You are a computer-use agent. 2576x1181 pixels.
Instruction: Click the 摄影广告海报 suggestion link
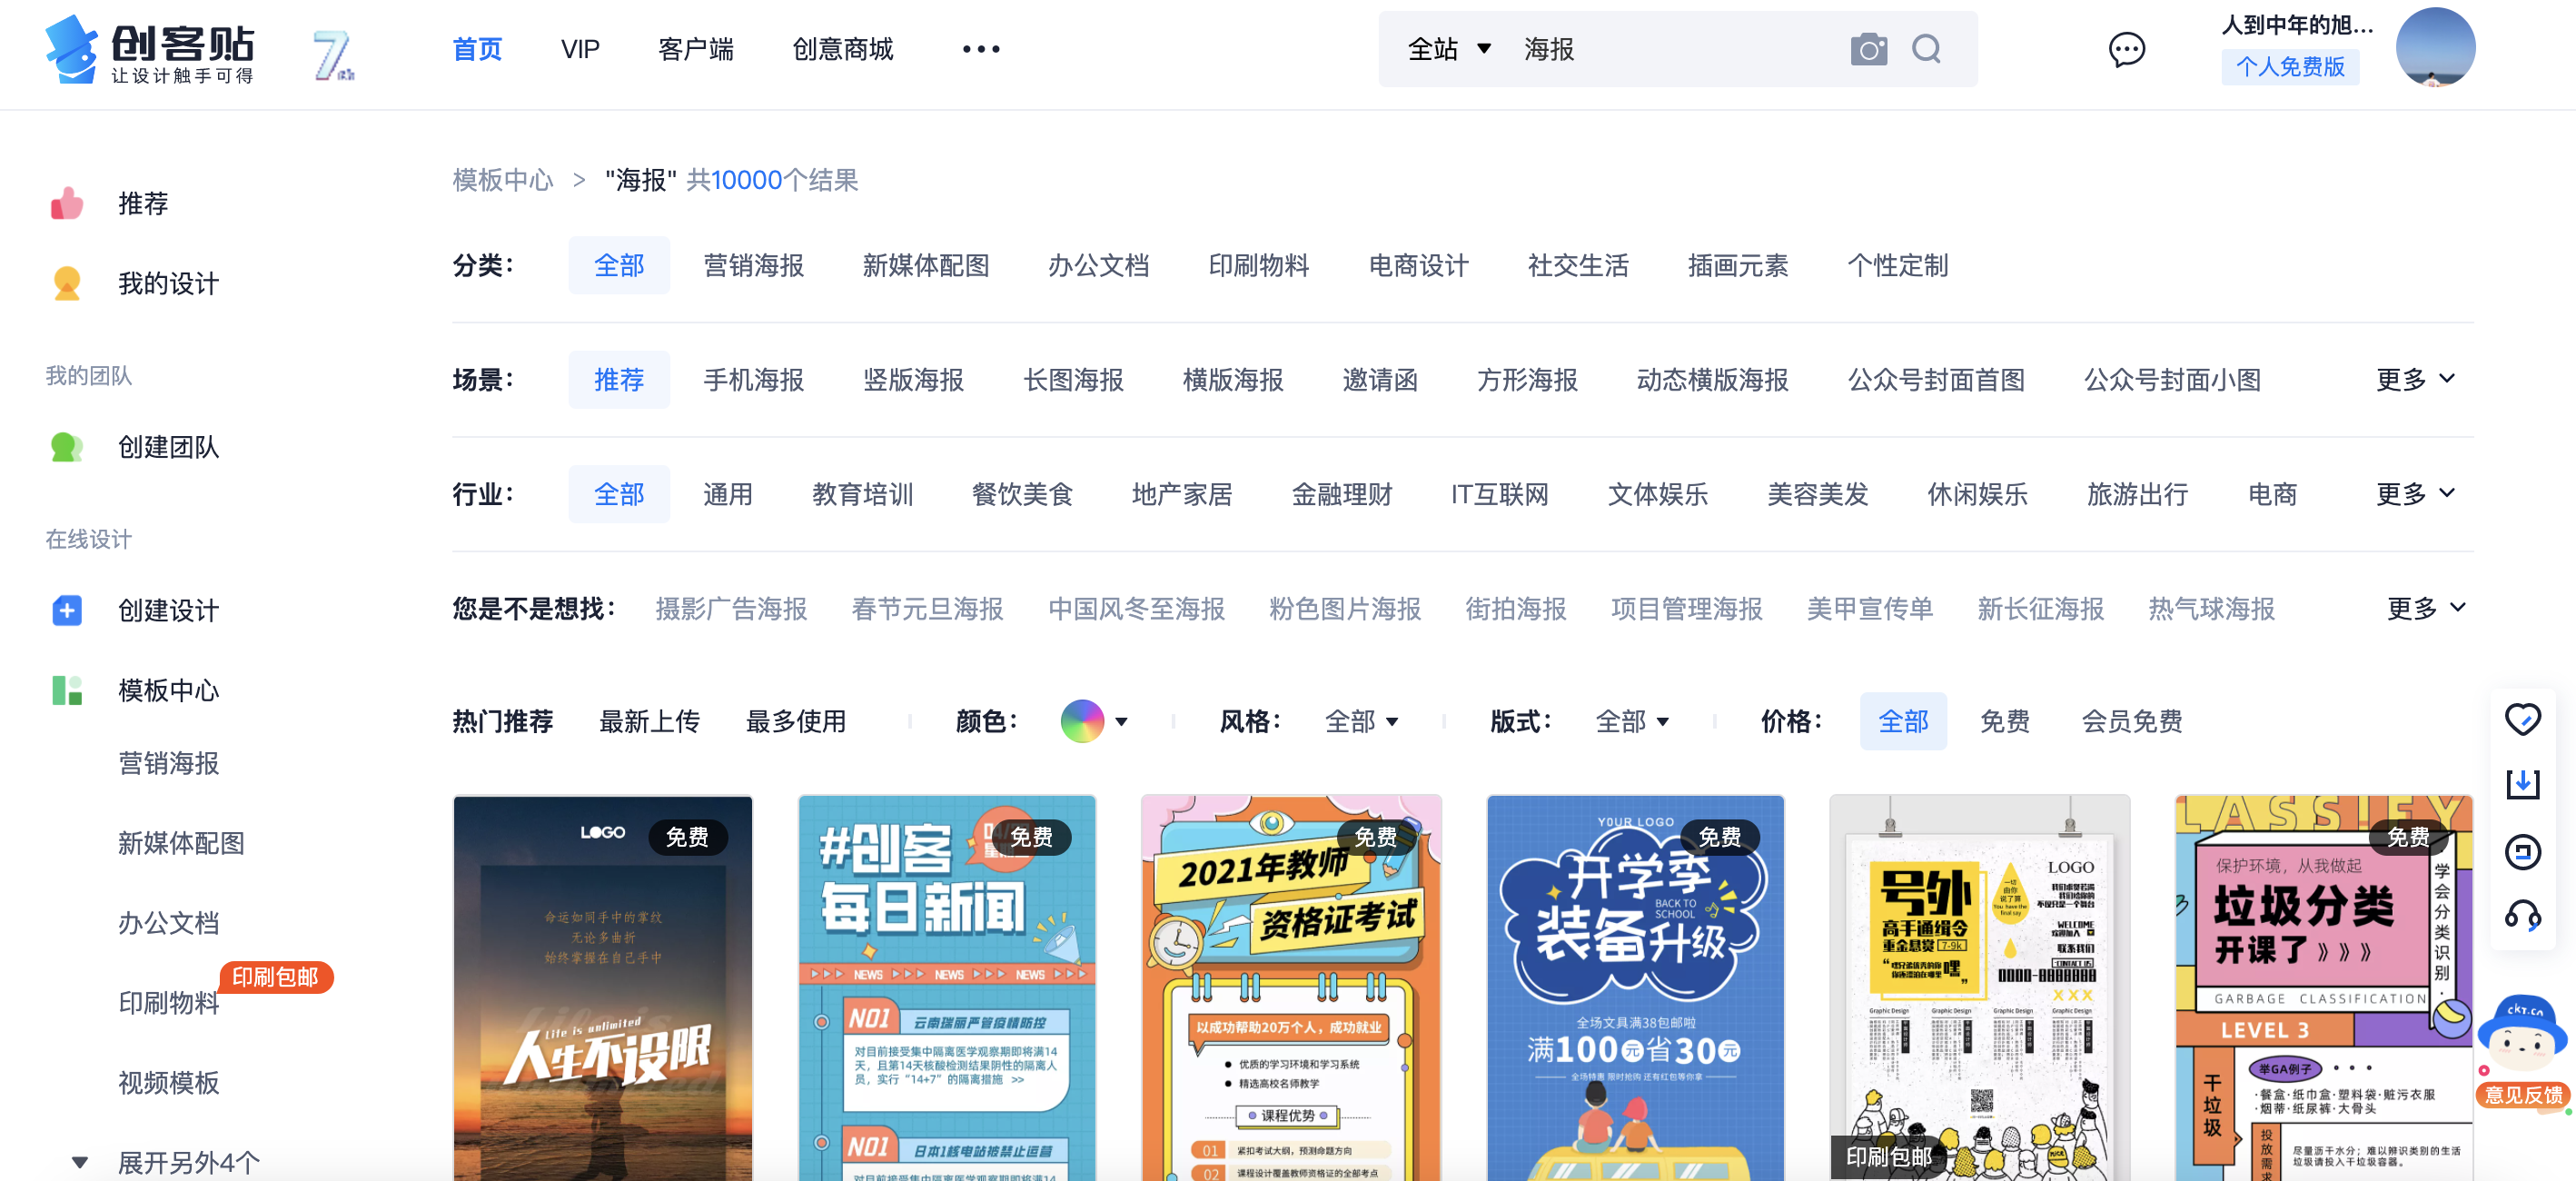pos(731,609)
